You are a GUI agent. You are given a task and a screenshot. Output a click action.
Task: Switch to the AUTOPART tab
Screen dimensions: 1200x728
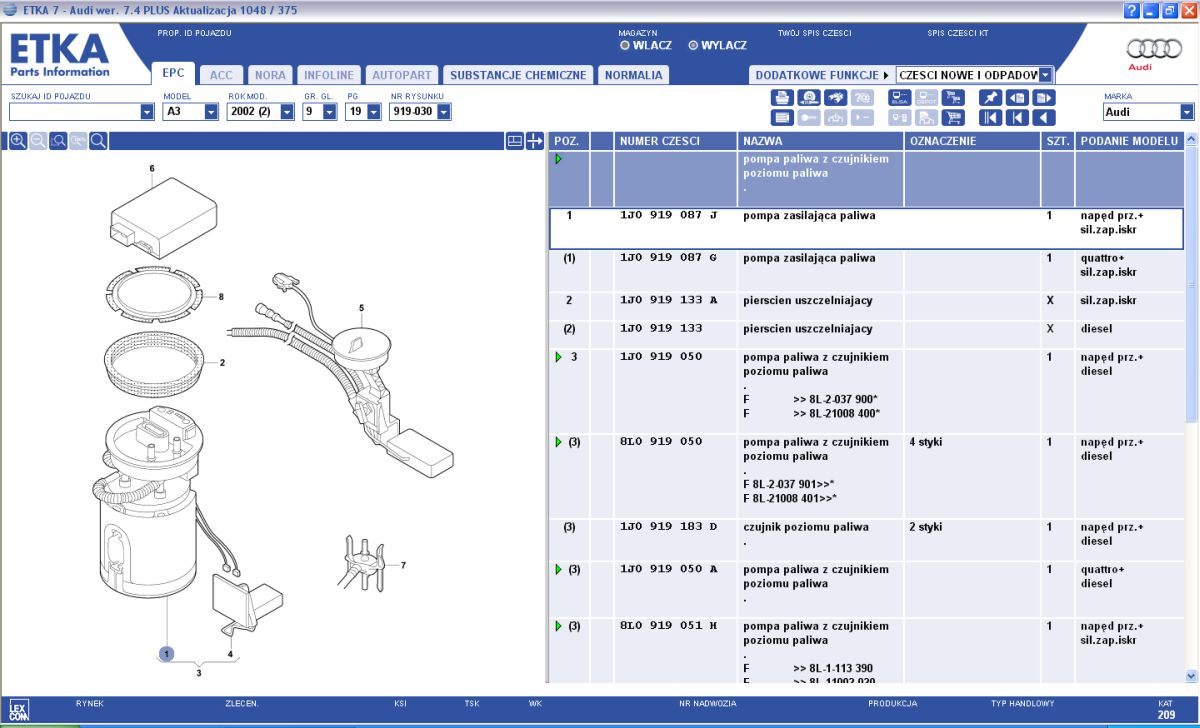click(x=402, y=75)
